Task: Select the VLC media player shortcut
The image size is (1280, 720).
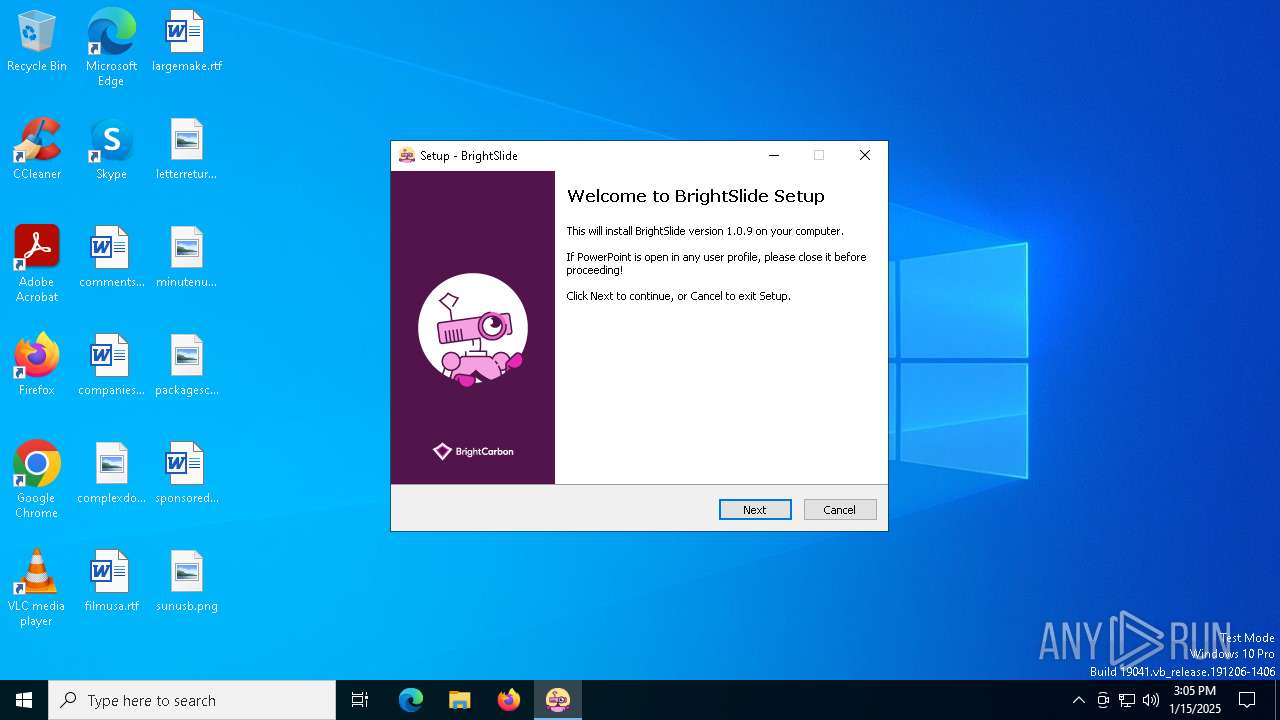Action: (x=37, y=588)
